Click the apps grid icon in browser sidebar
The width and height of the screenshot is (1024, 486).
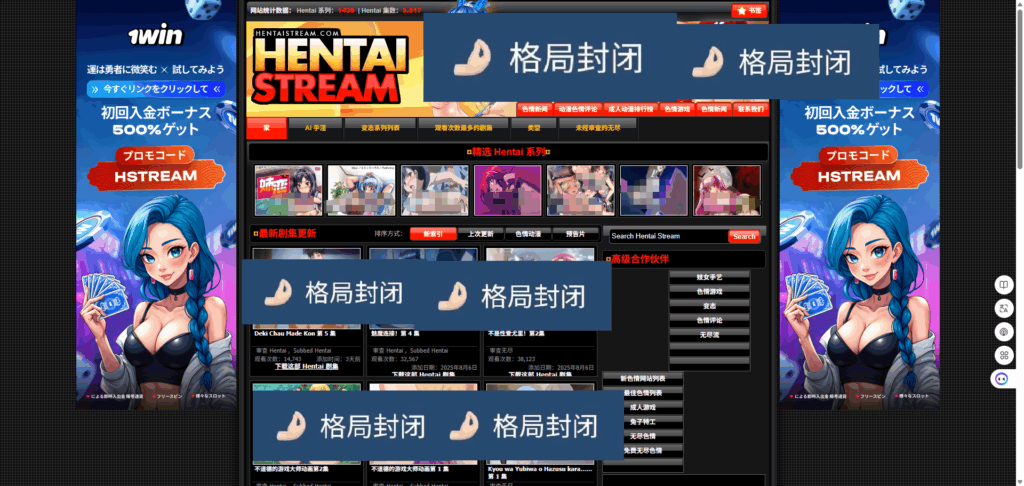[1002, 355]
